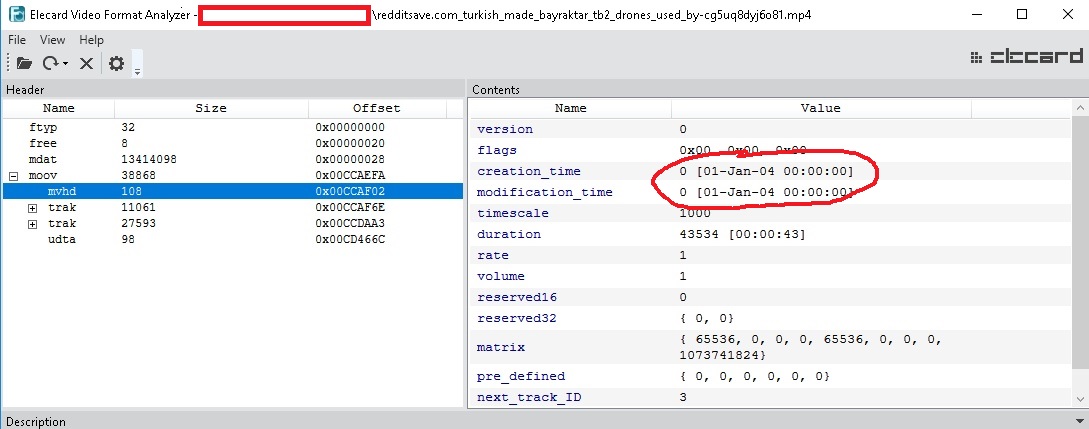Open the File menu

point(17,40)
